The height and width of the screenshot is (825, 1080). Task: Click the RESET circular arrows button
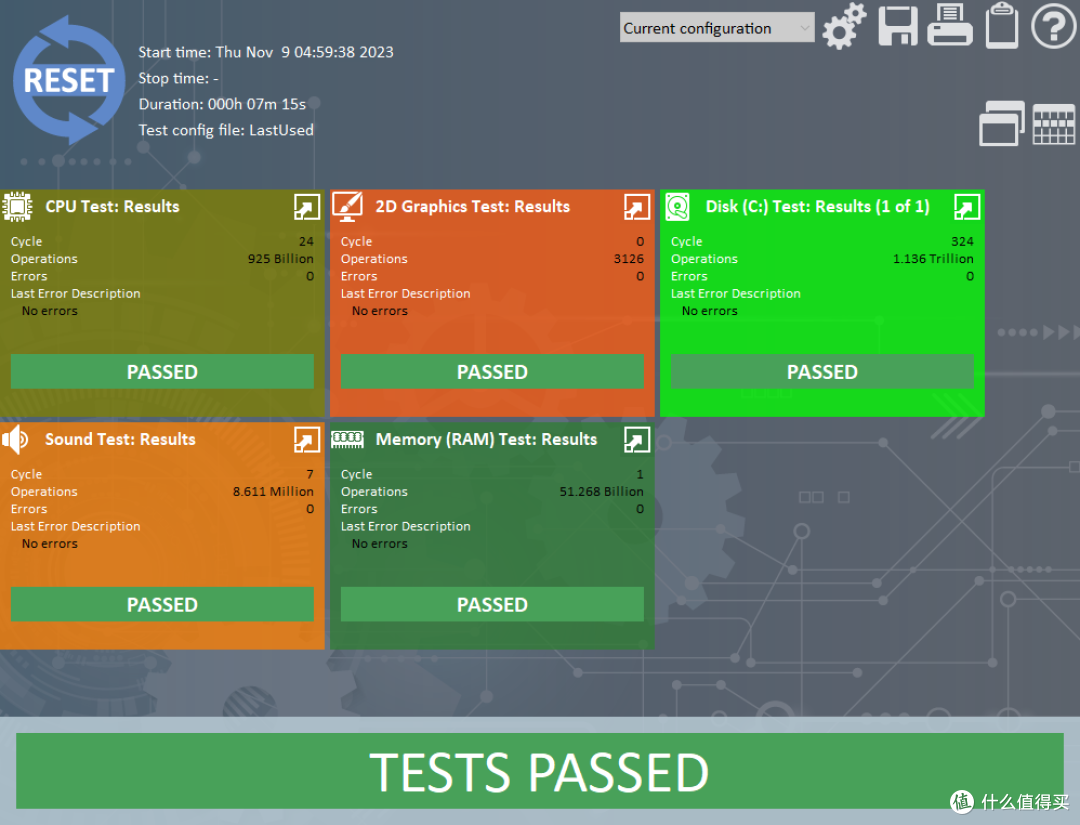tap(69, 80)
